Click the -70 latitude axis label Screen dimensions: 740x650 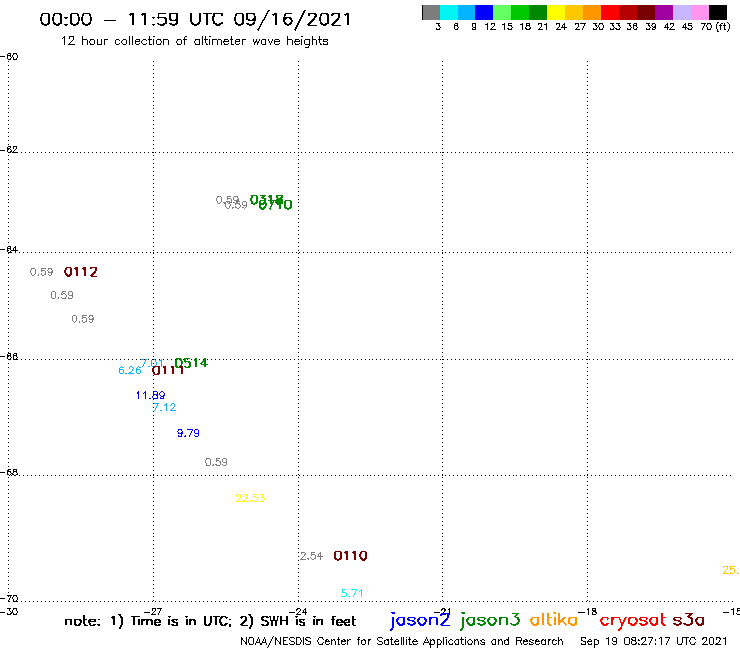click(9, 599)
